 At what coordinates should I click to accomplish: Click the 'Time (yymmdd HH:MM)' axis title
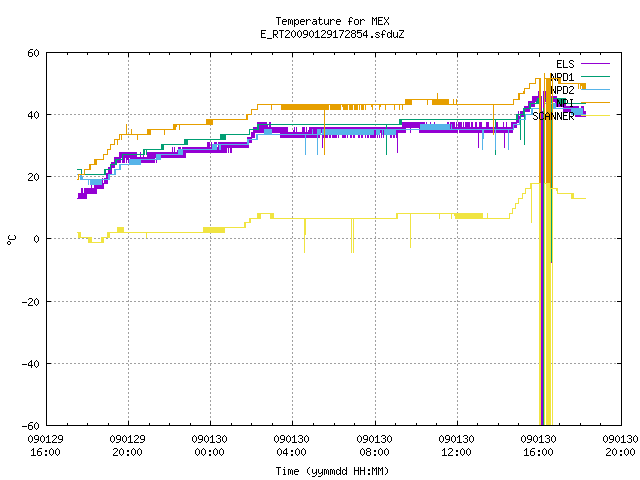[x=332, y=471]
